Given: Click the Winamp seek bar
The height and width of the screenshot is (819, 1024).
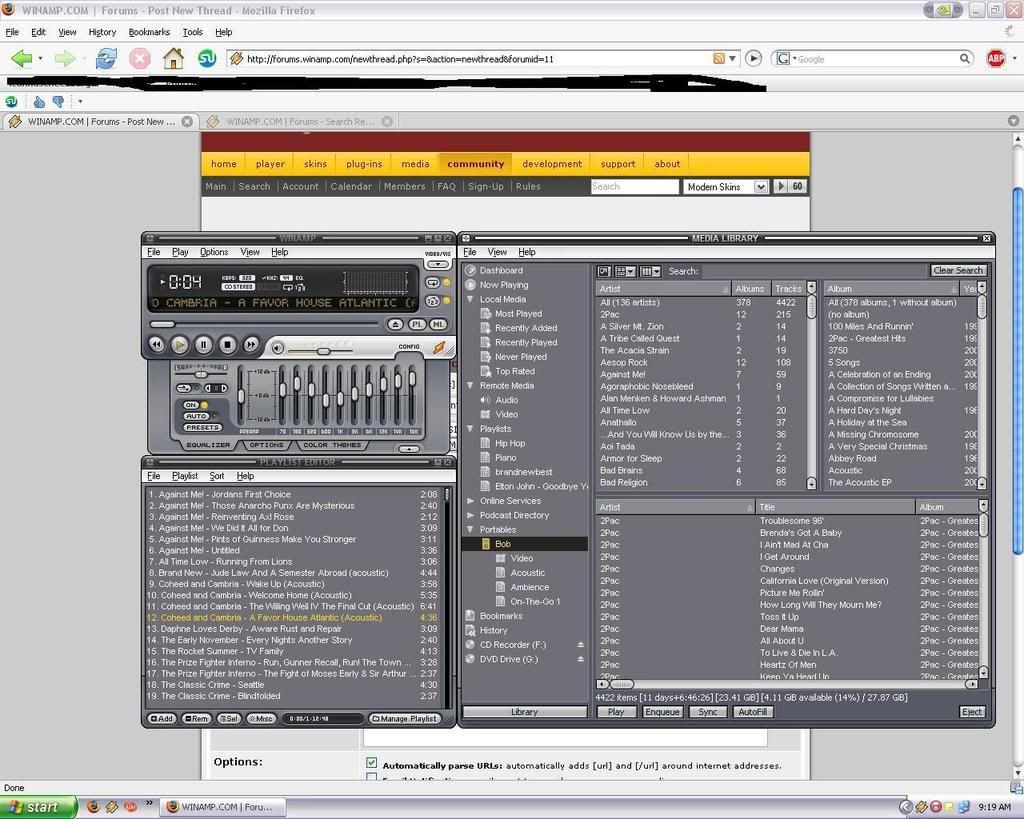Looking at the screenshot, I should pos(264,324).
